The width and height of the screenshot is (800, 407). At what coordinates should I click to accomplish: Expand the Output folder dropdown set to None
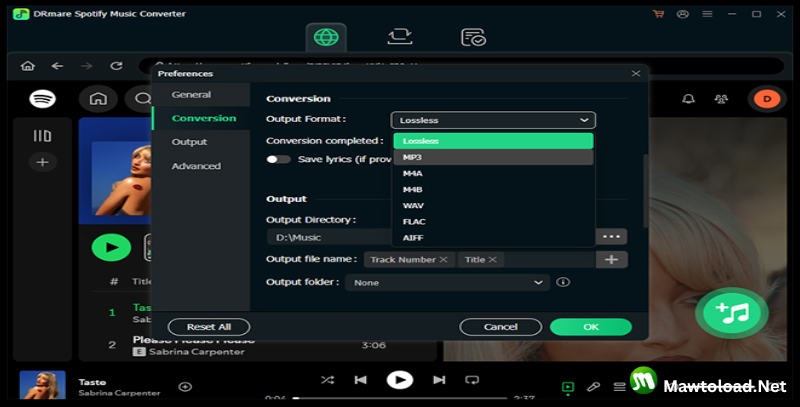(447, 283)
